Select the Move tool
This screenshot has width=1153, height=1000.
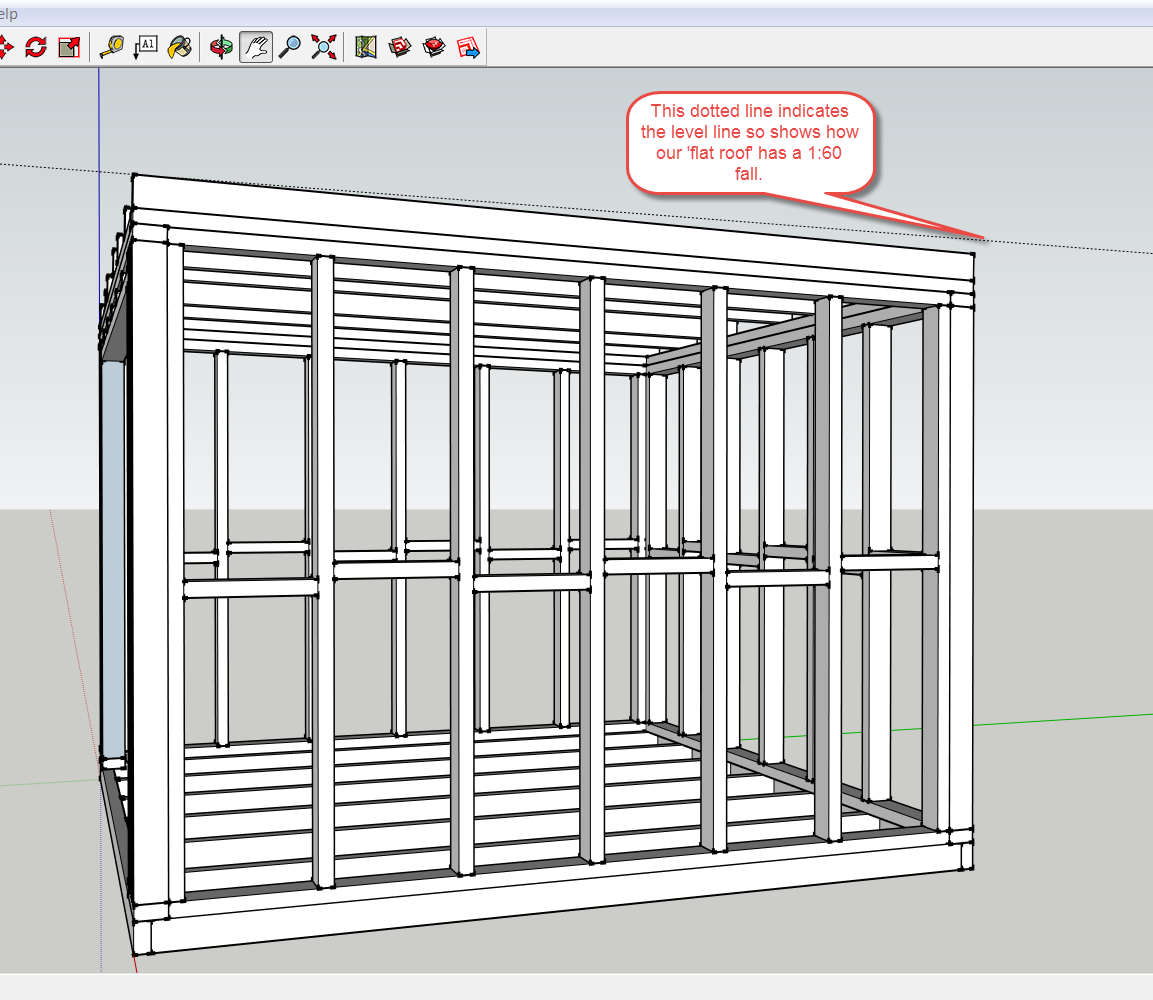[5, 46]
